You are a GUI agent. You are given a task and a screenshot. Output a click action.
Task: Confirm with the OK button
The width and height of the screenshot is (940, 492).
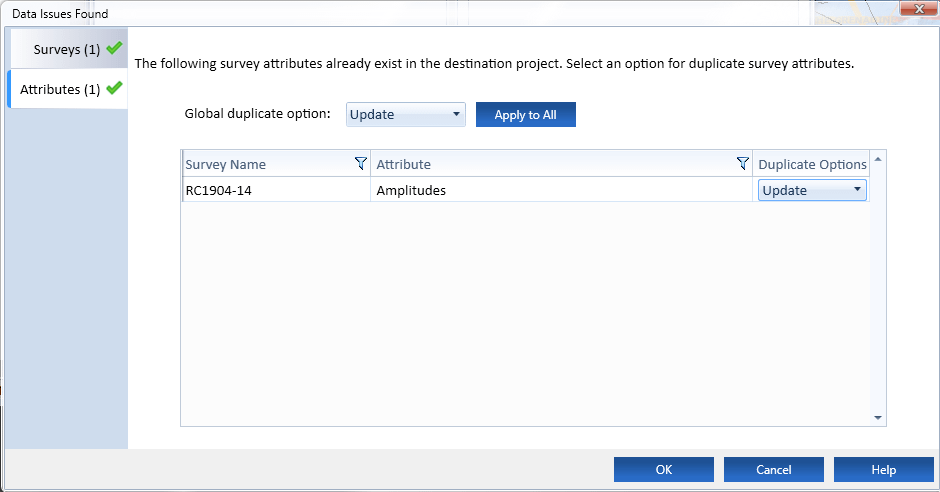point(663,470)
